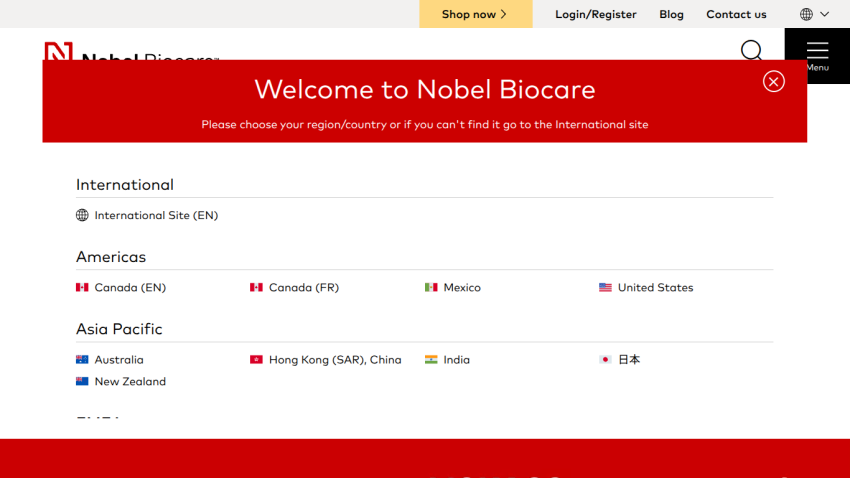The image size is (850, 478).
Task: Open the Contact us link
Action: [736, 14]
